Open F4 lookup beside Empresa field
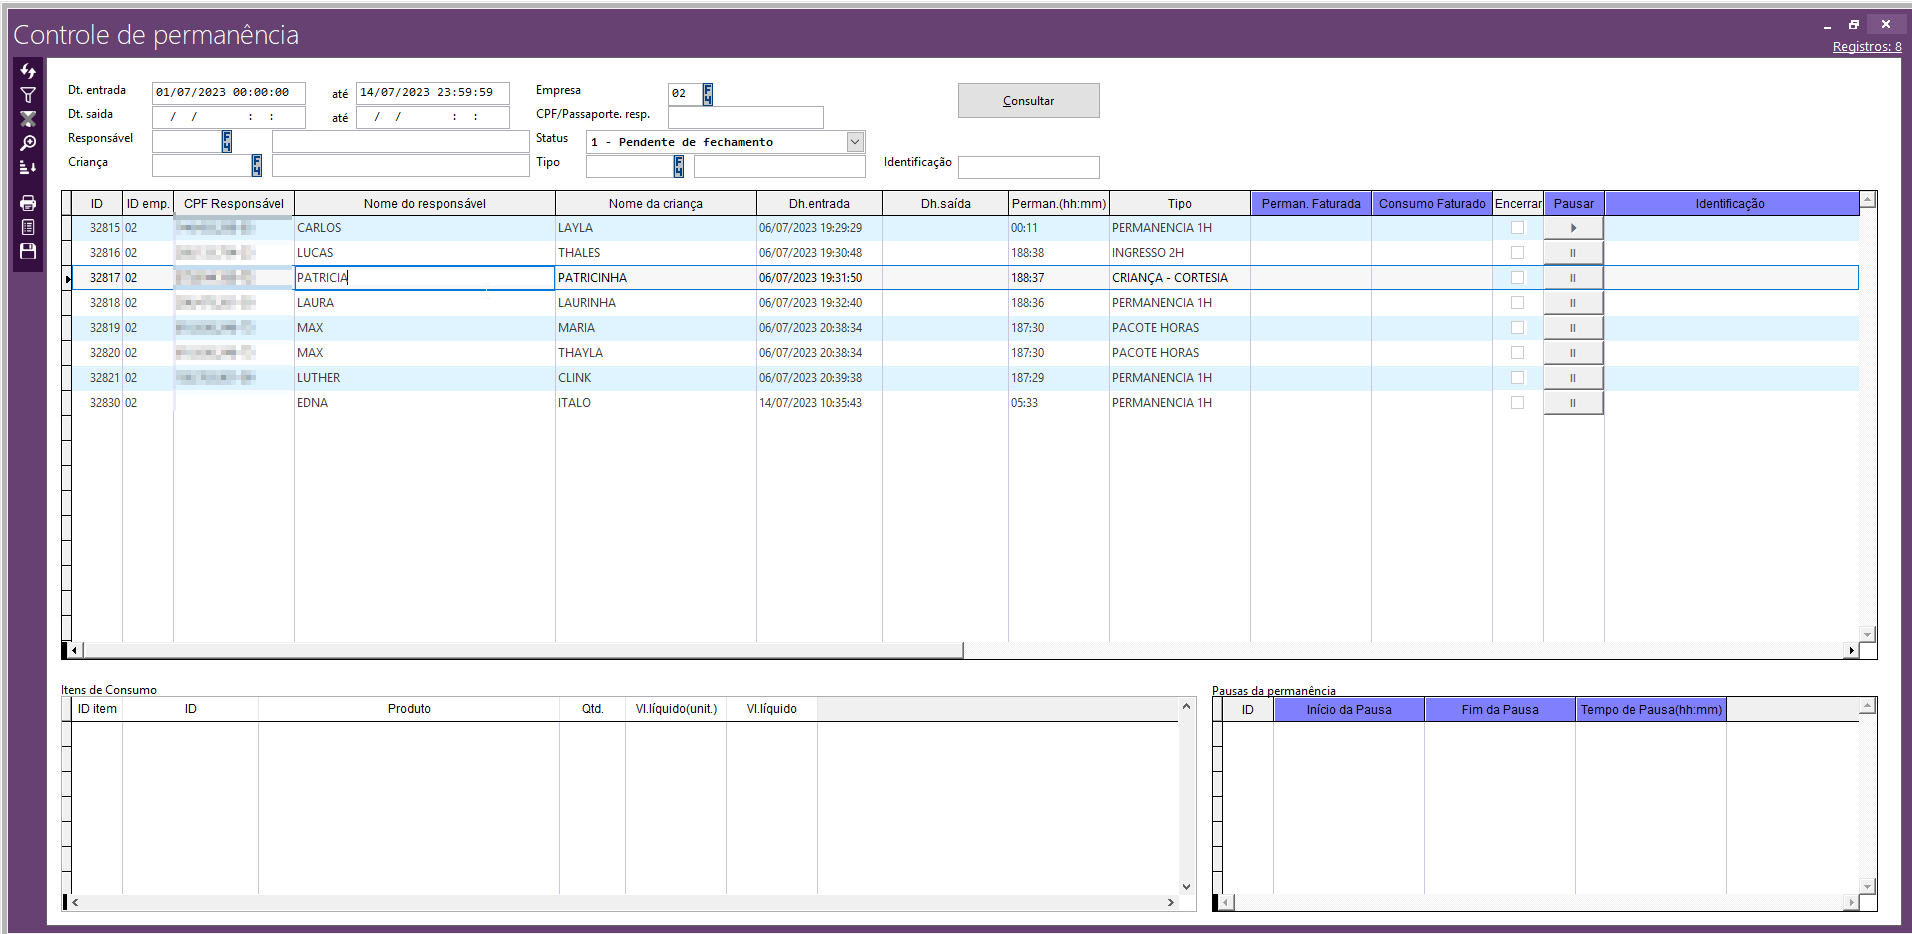Viewport: 1912px width, 934px height. [x=708, y=94]
